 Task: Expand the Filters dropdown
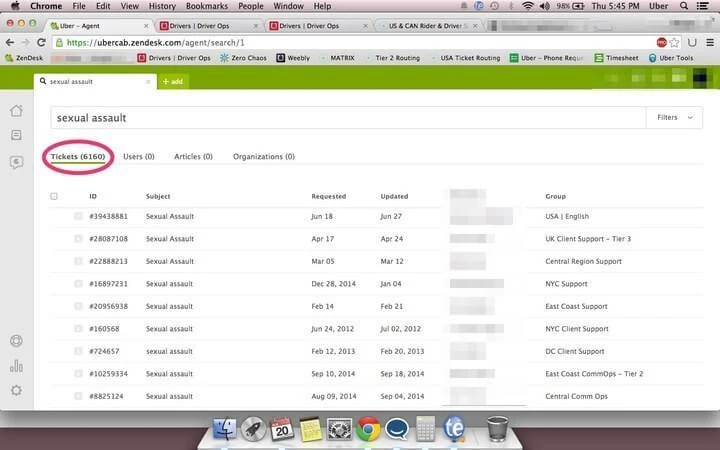(x=675, y=118)
